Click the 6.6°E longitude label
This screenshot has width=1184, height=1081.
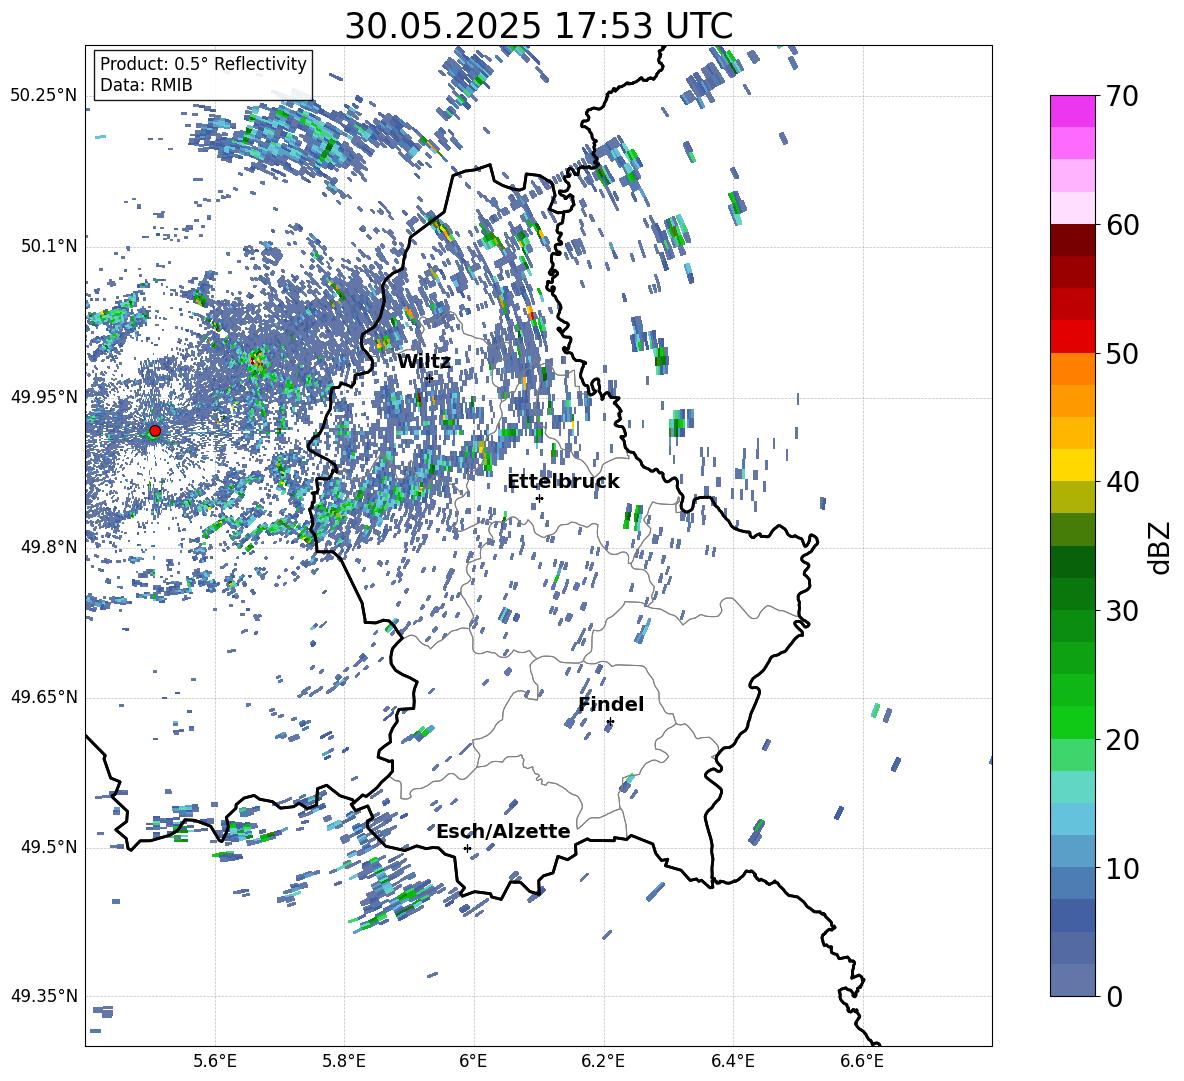tap(862, 1061)
